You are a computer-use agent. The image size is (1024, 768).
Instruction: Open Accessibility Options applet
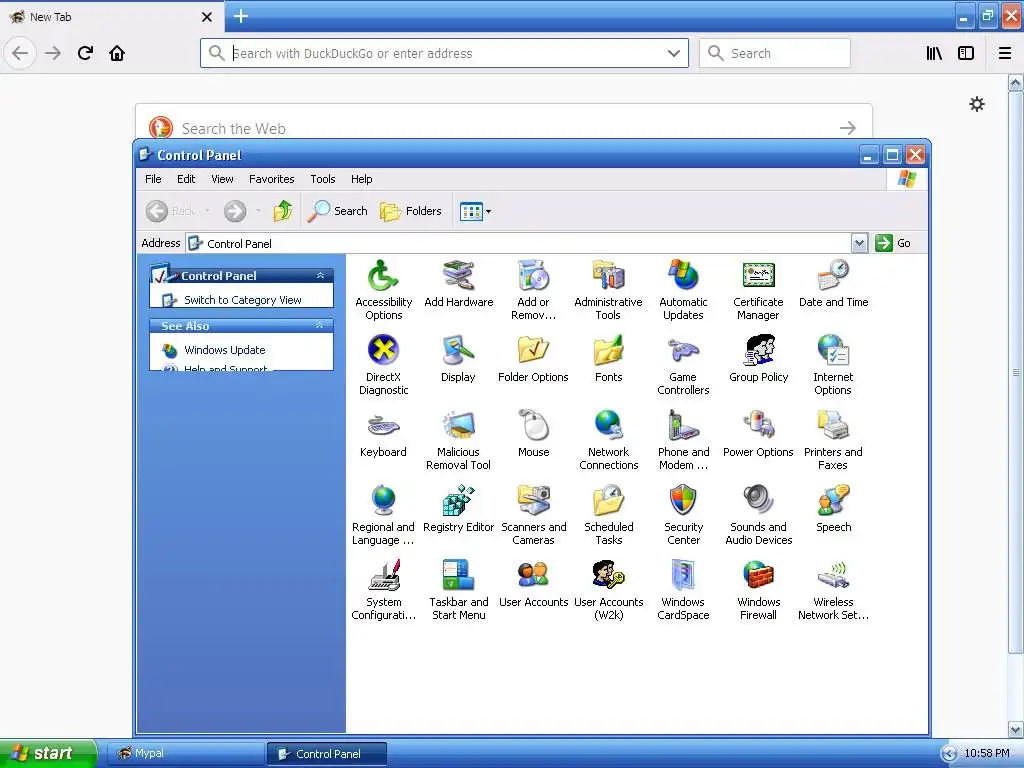(383, 290)
